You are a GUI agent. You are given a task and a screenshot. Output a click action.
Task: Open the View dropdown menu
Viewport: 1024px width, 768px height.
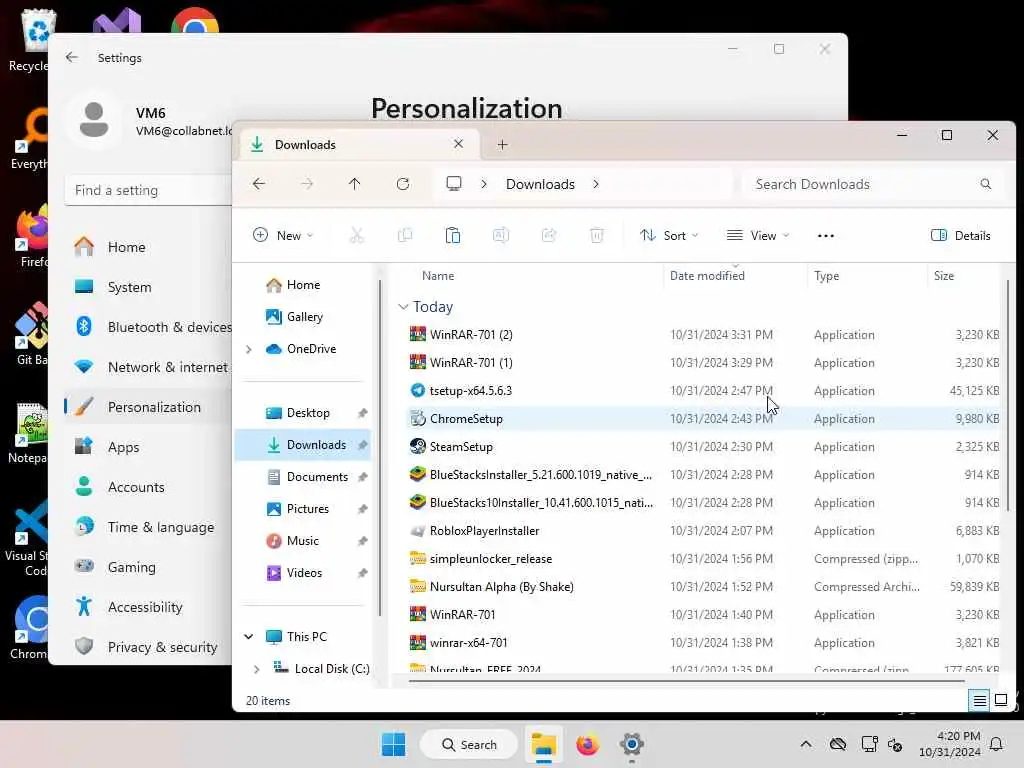click(x=758, y=236)
